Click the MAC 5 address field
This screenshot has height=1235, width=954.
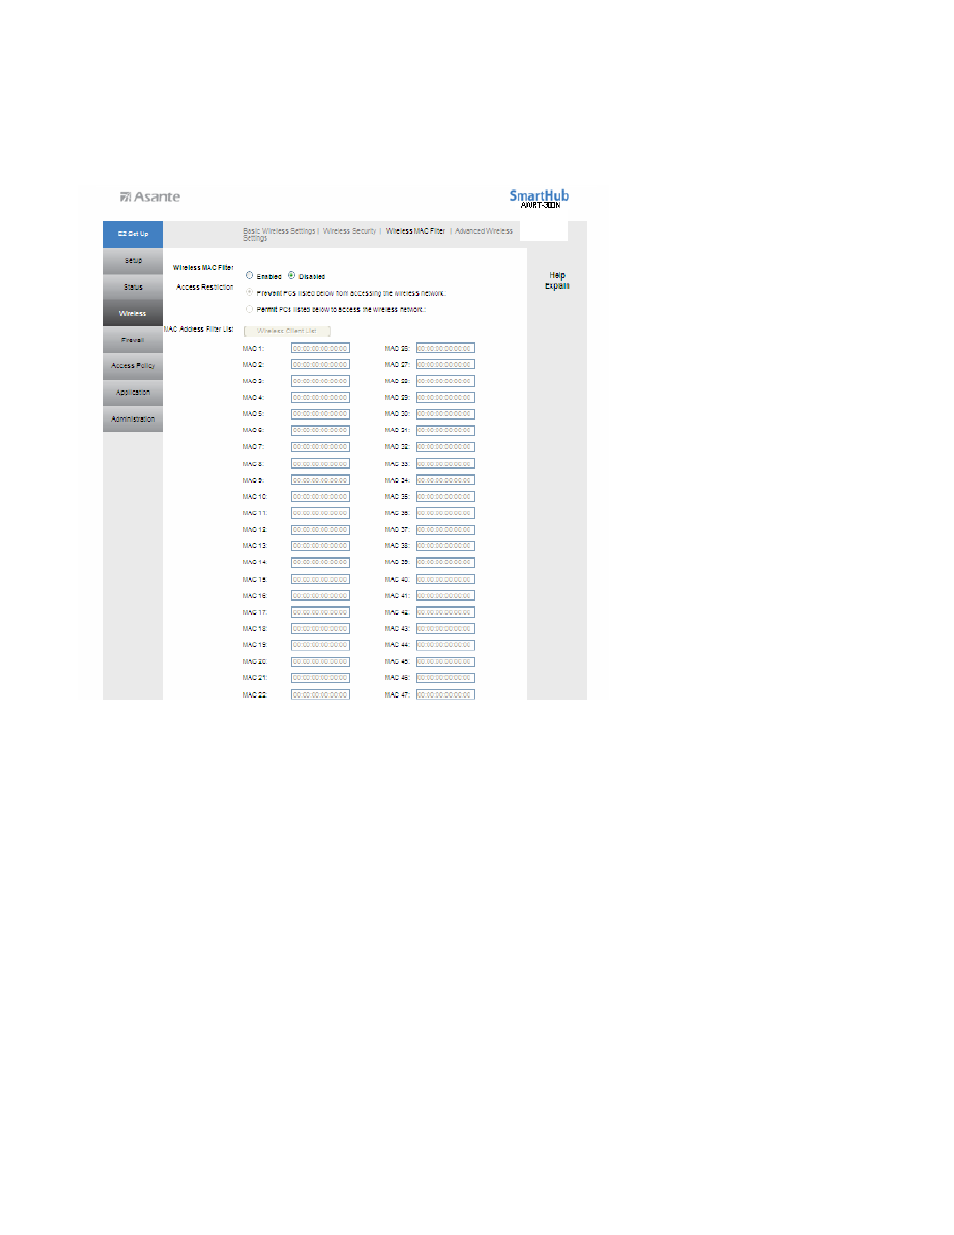click(x=320, y=414)
